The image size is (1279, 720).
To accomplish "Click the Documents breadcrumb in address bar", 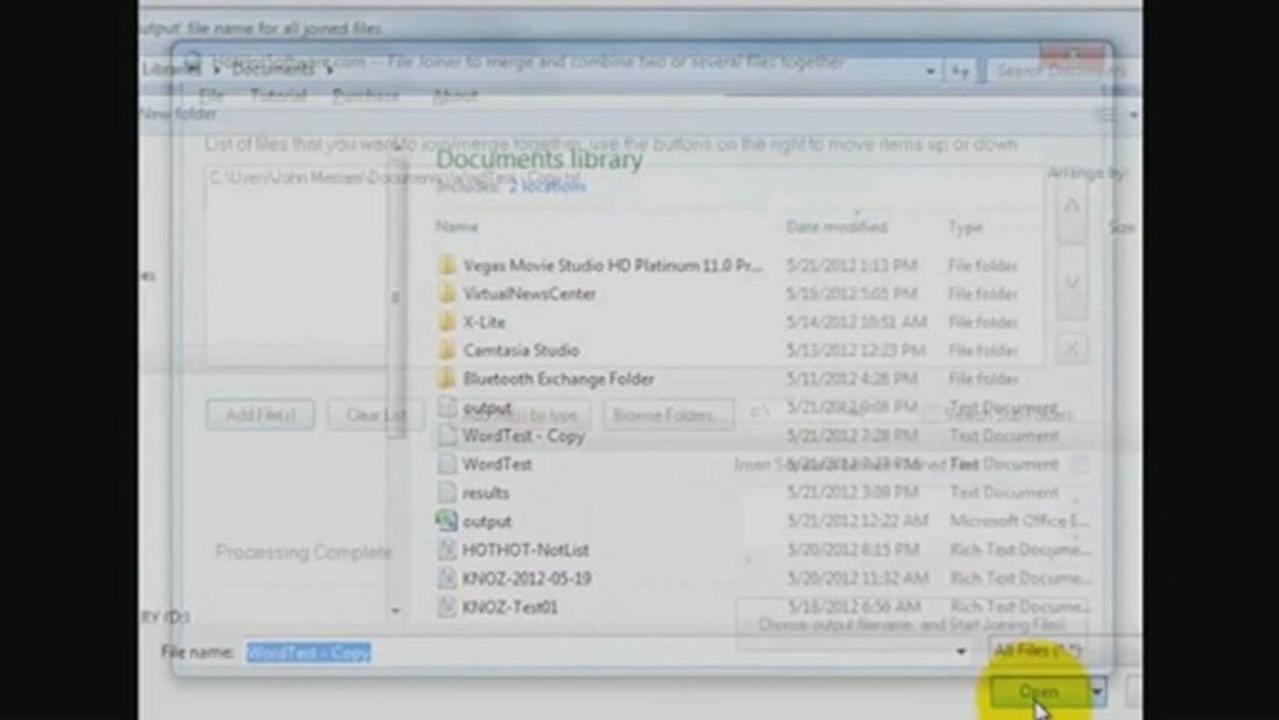I will pos(272,70).
